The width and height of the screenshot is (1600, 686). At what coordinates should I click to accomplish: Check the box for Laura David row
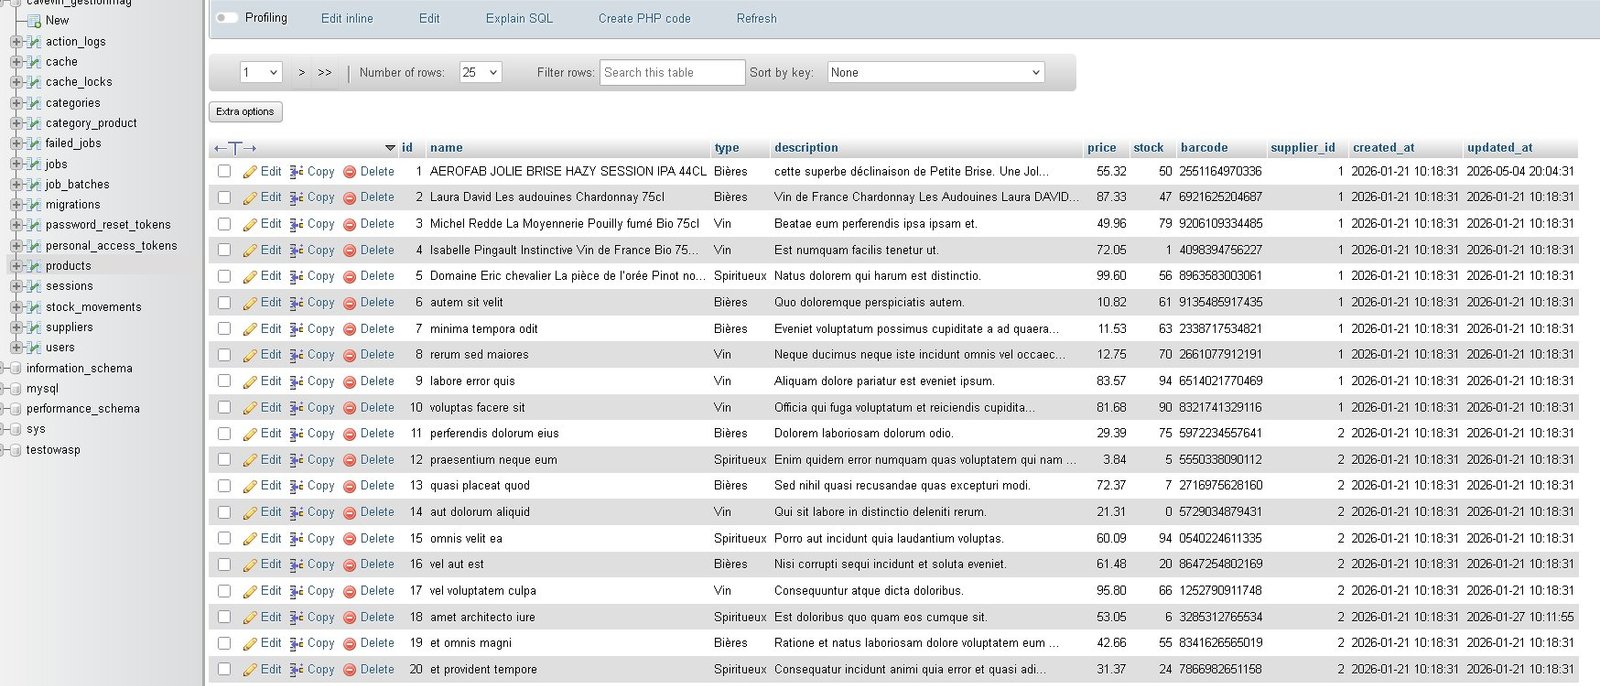coord(224,198)
